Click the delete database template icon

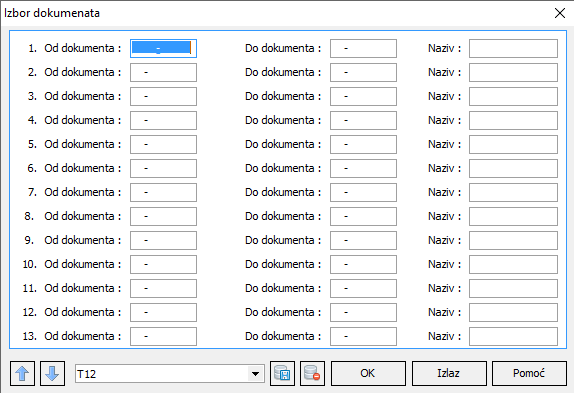click(x=312, y=373)
